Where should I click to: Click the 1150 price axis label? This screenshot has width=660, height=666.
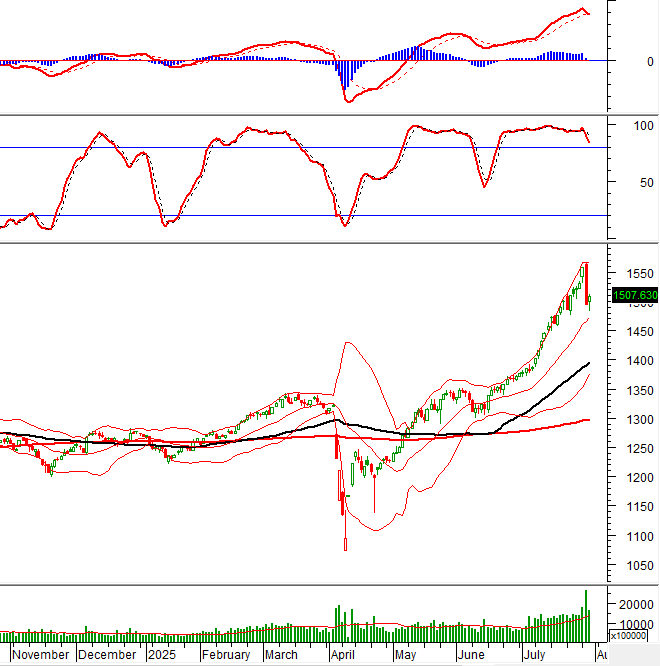pyautogui.click(x=640, y=507)
